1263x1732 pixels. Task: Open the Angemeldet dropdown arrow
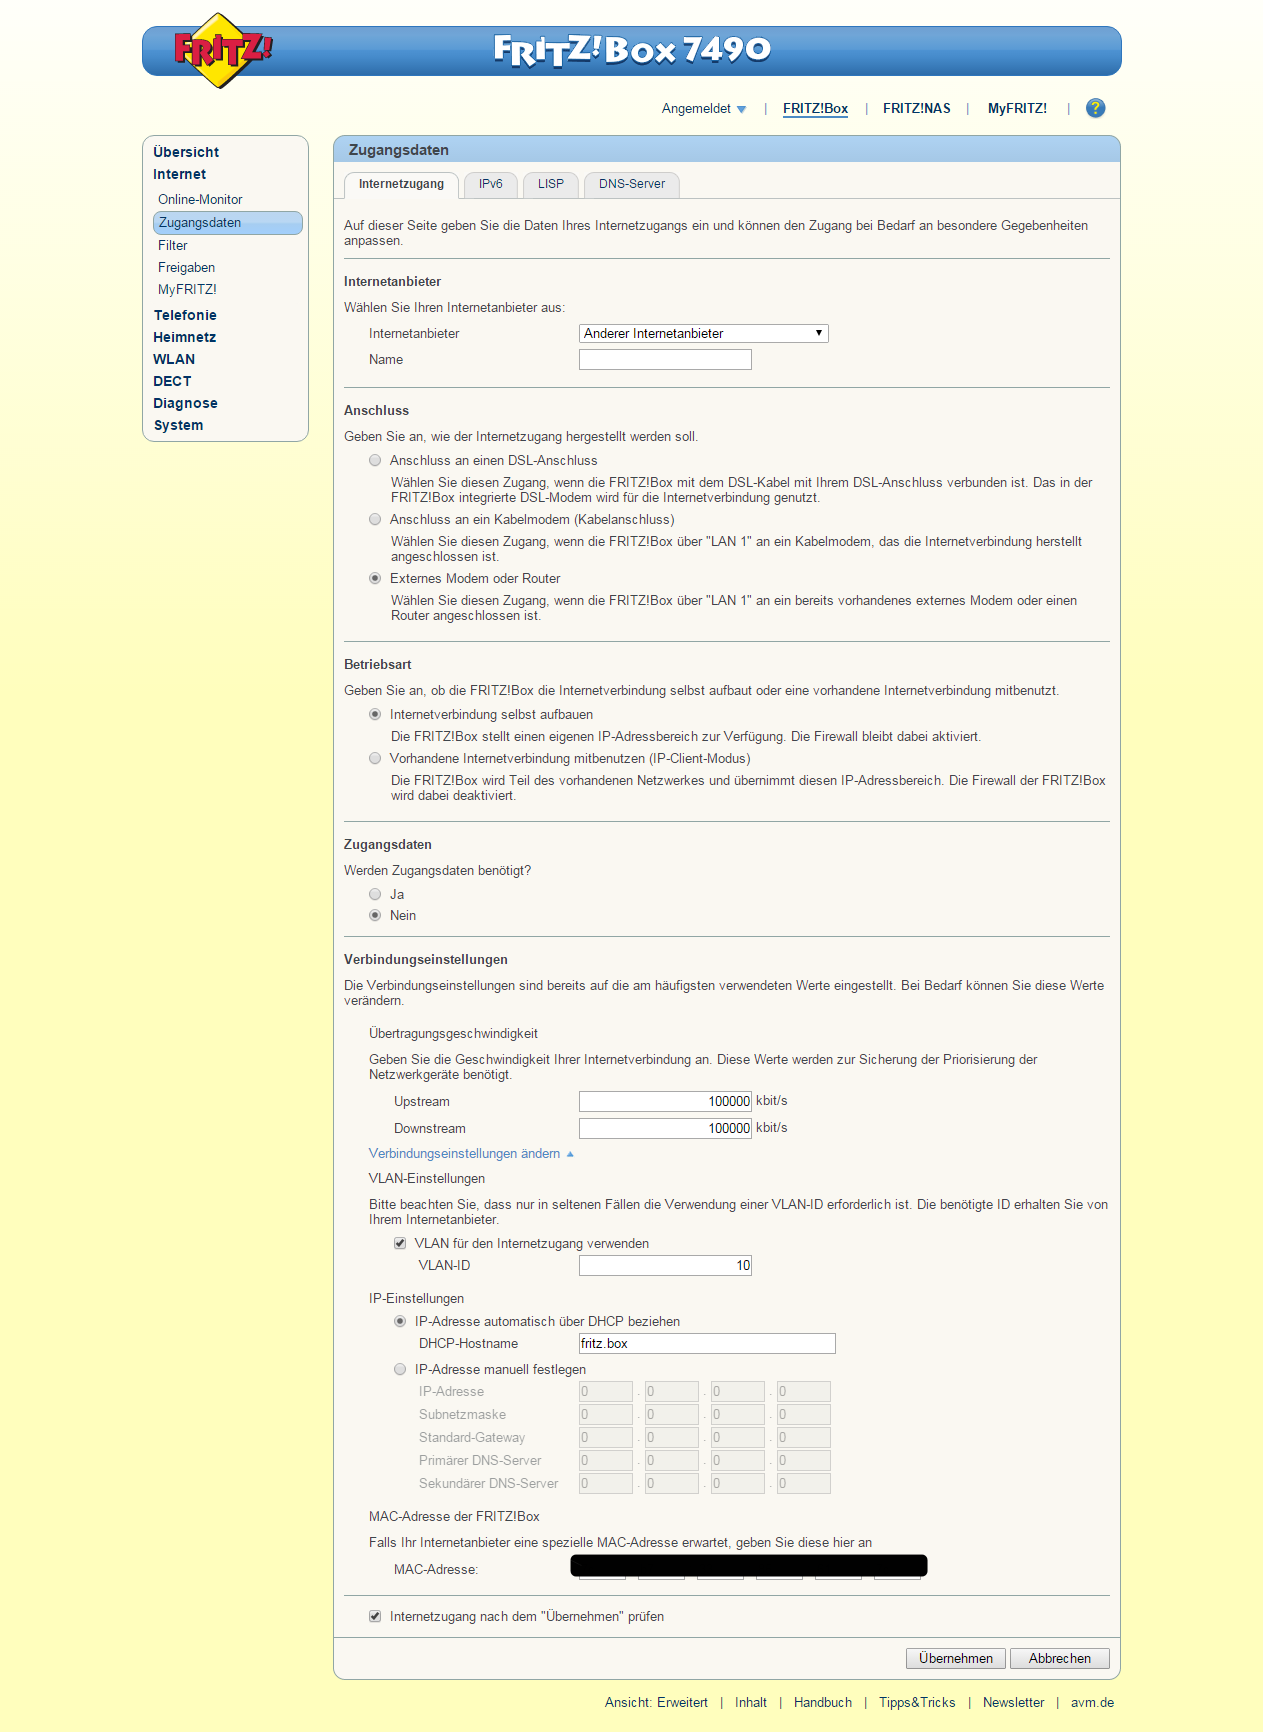coord(741,109)
